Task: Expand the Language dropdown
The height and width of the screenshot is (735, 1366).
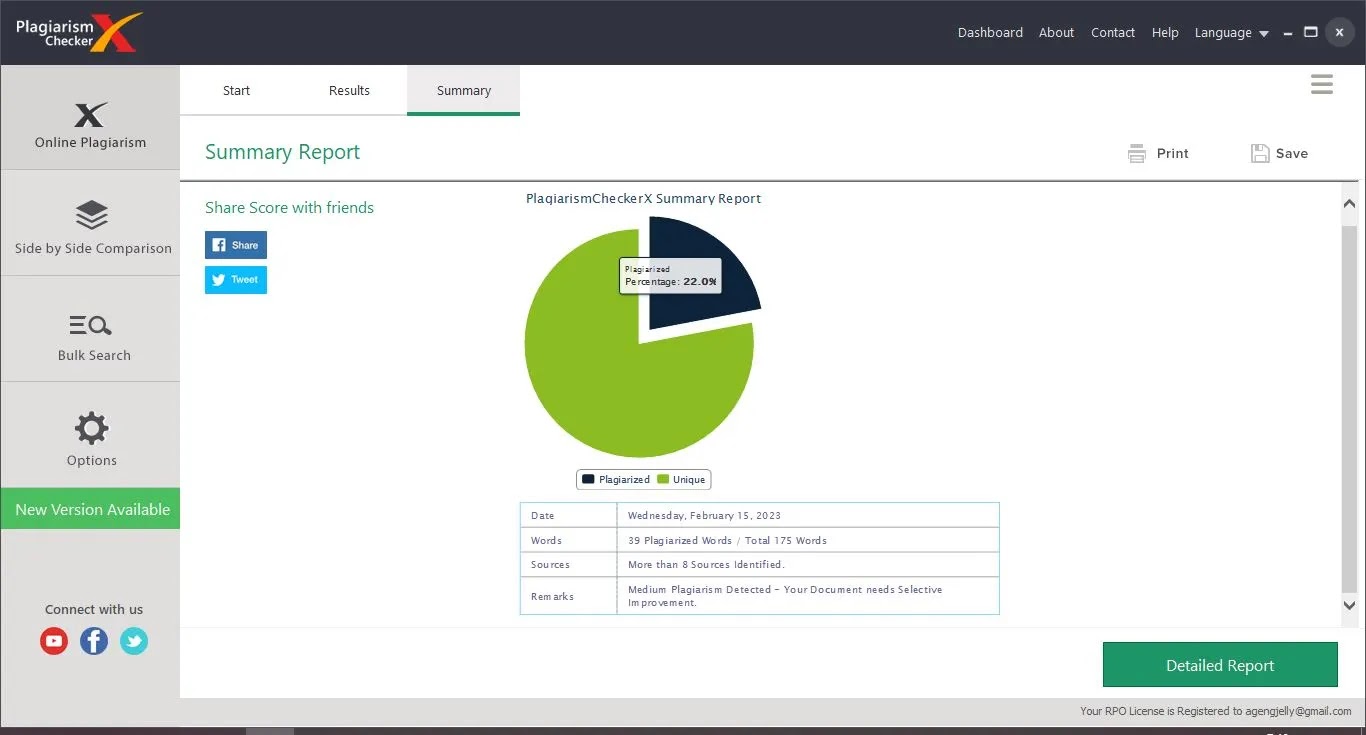Action: click(x=1232, y=32)
